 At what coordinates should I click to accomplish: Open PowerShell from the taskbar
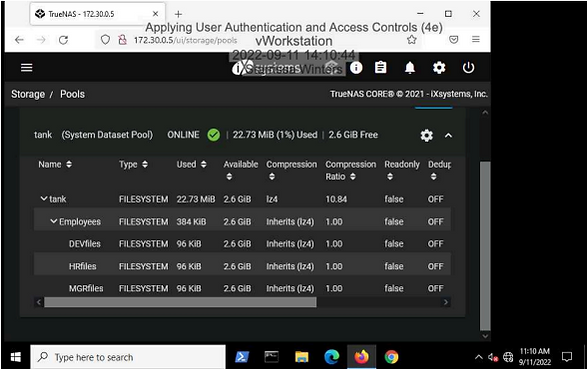tap(242, 357)
